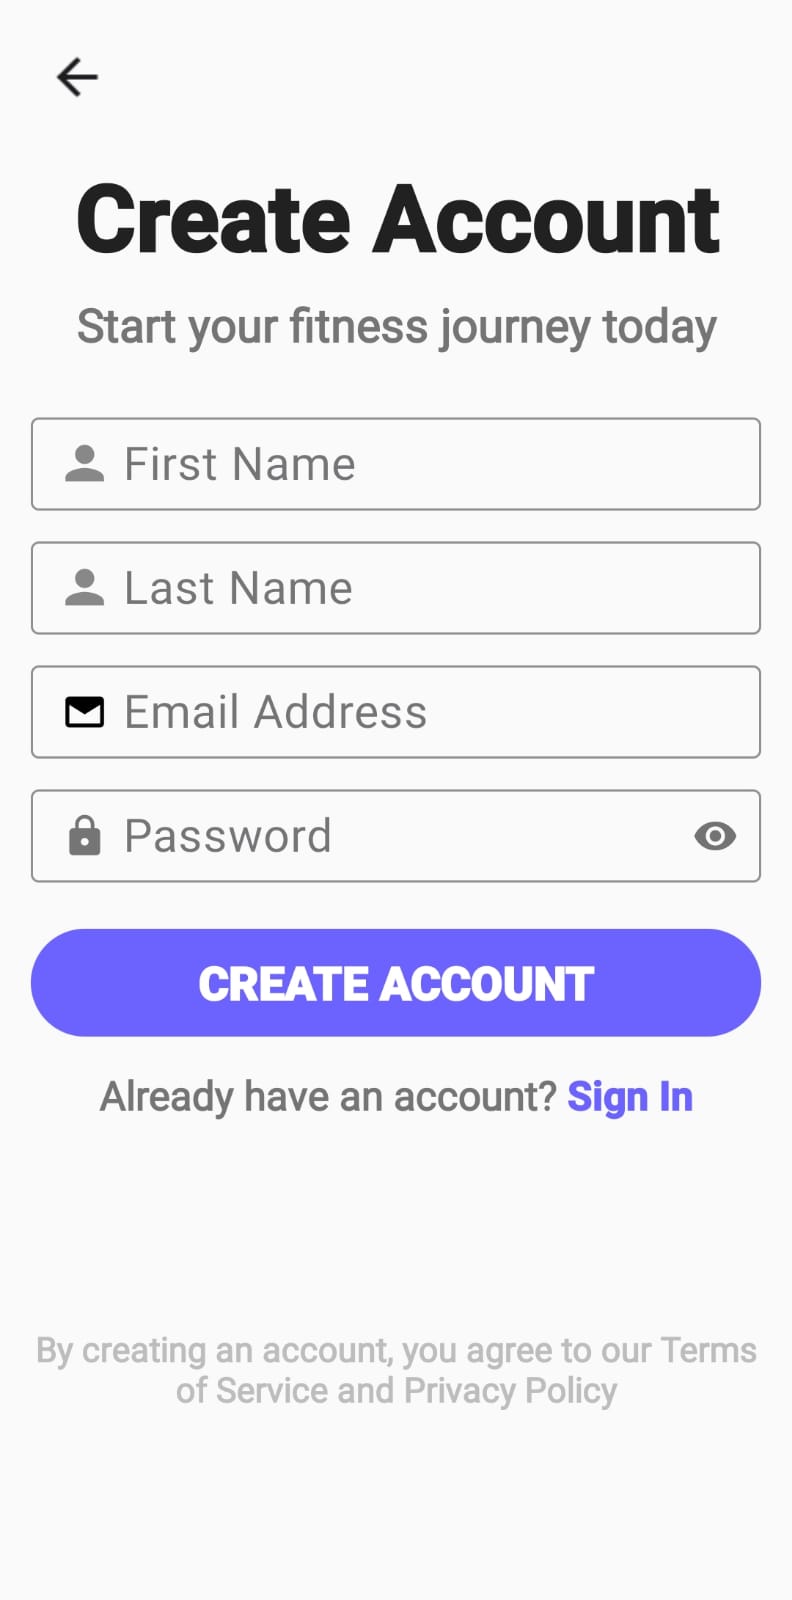Screen dimensions: 792x1600
Task: Open the Sign In link
Action: tap(630, 1097)
